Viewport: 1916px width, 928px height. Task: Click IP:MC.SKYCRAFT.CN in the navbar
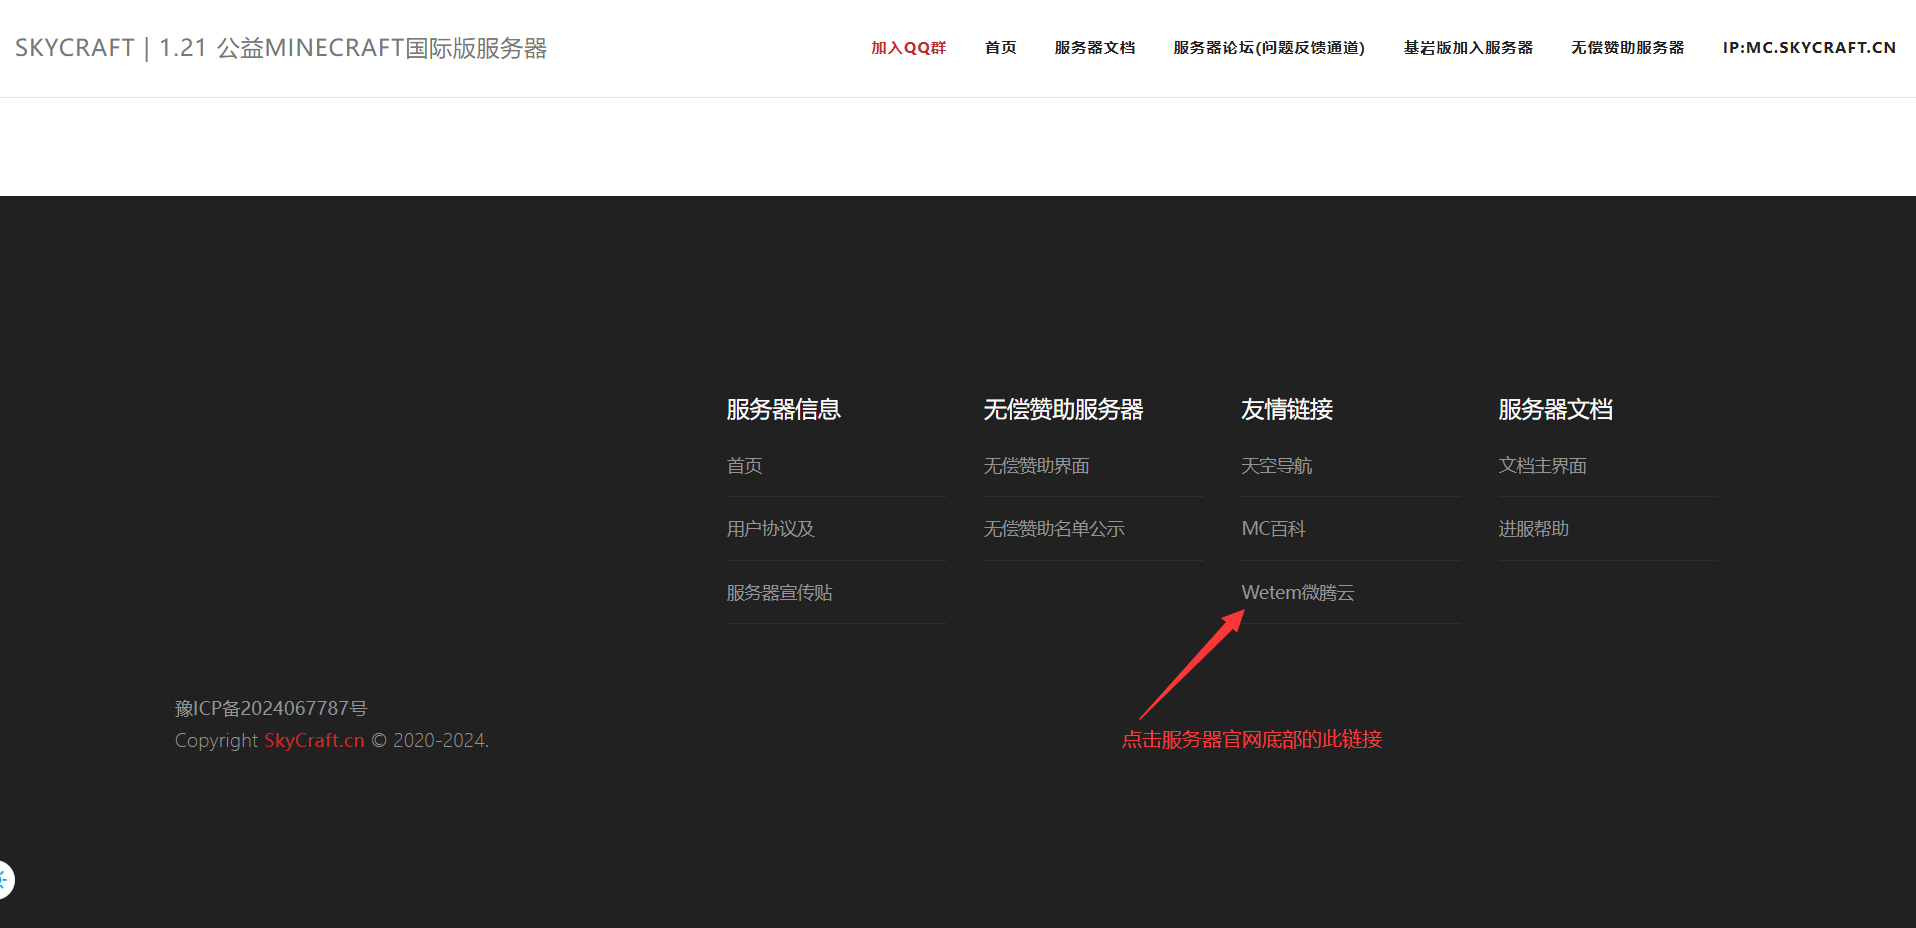pos(1809,48)
